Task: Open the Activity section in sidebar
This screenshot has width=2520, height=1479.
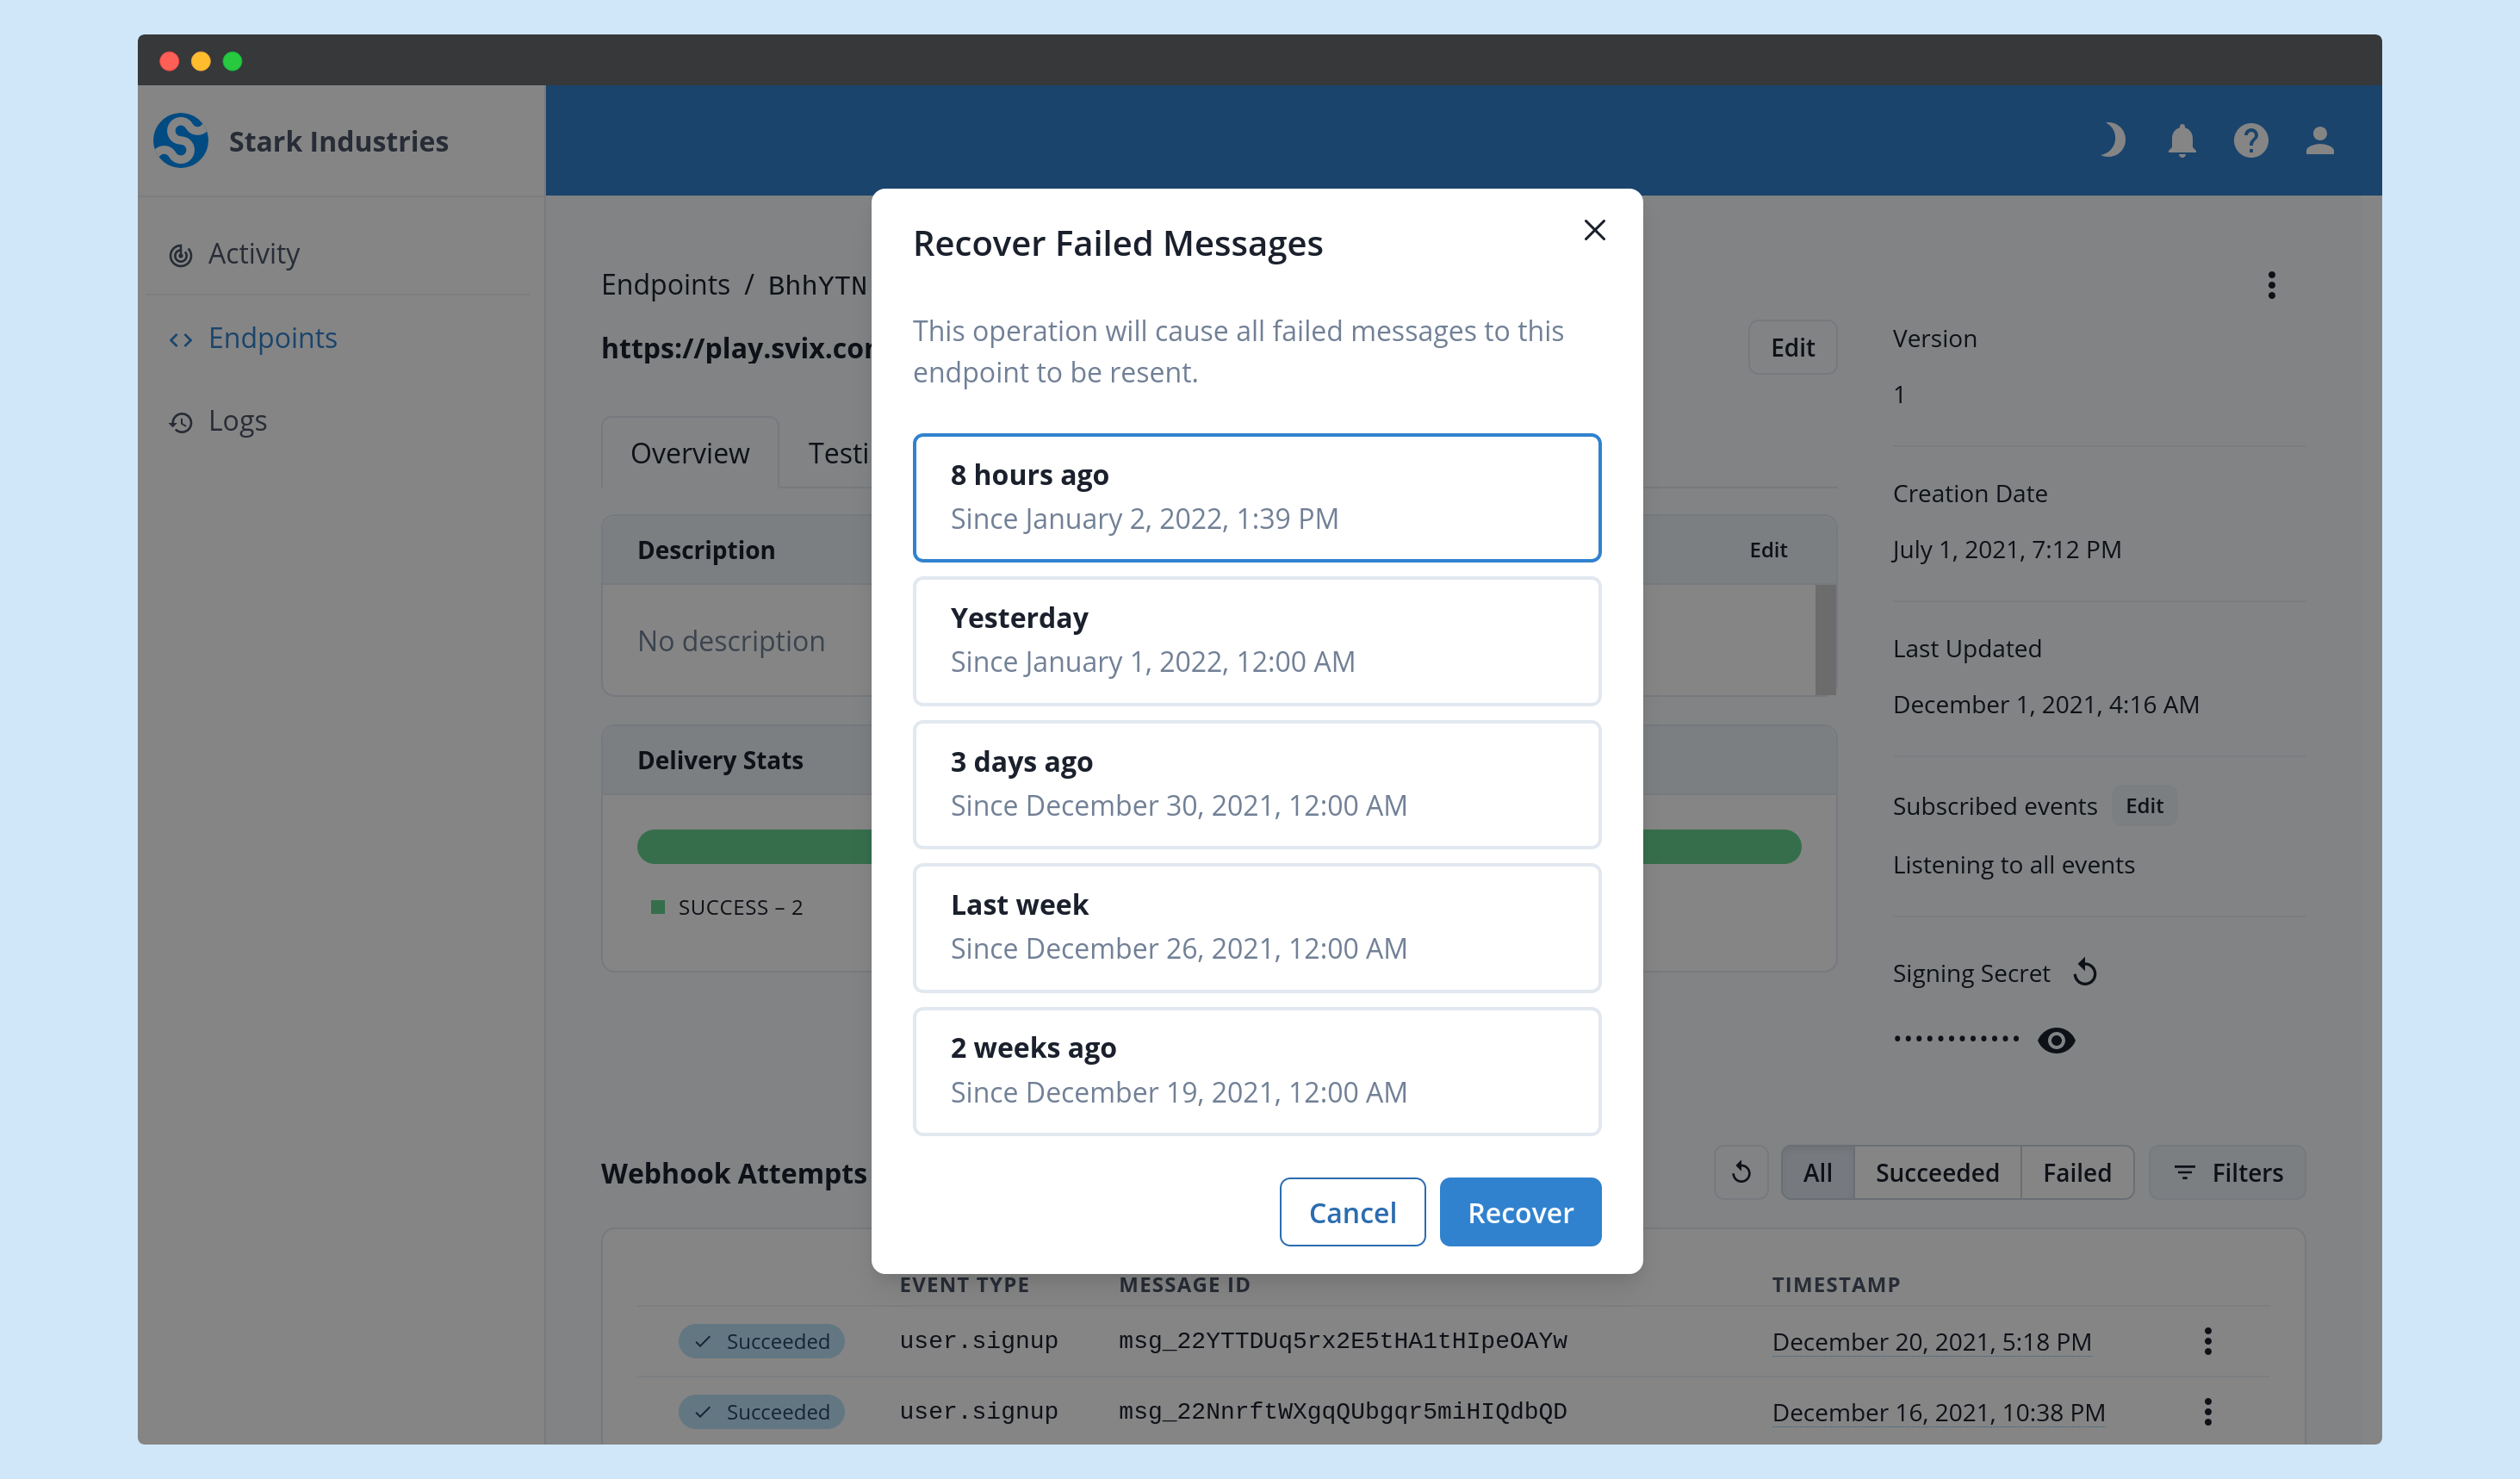Action: [x=253, y=254]
